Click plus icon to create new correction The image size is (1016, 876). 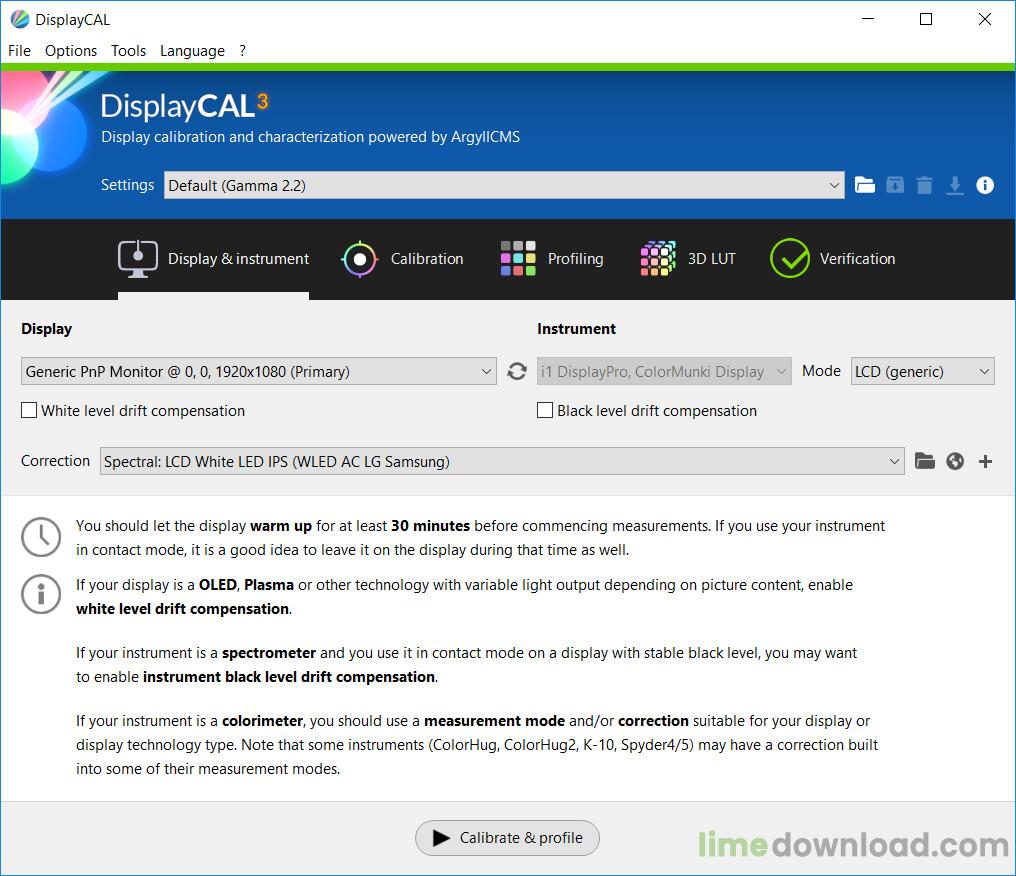click(986, 461)
